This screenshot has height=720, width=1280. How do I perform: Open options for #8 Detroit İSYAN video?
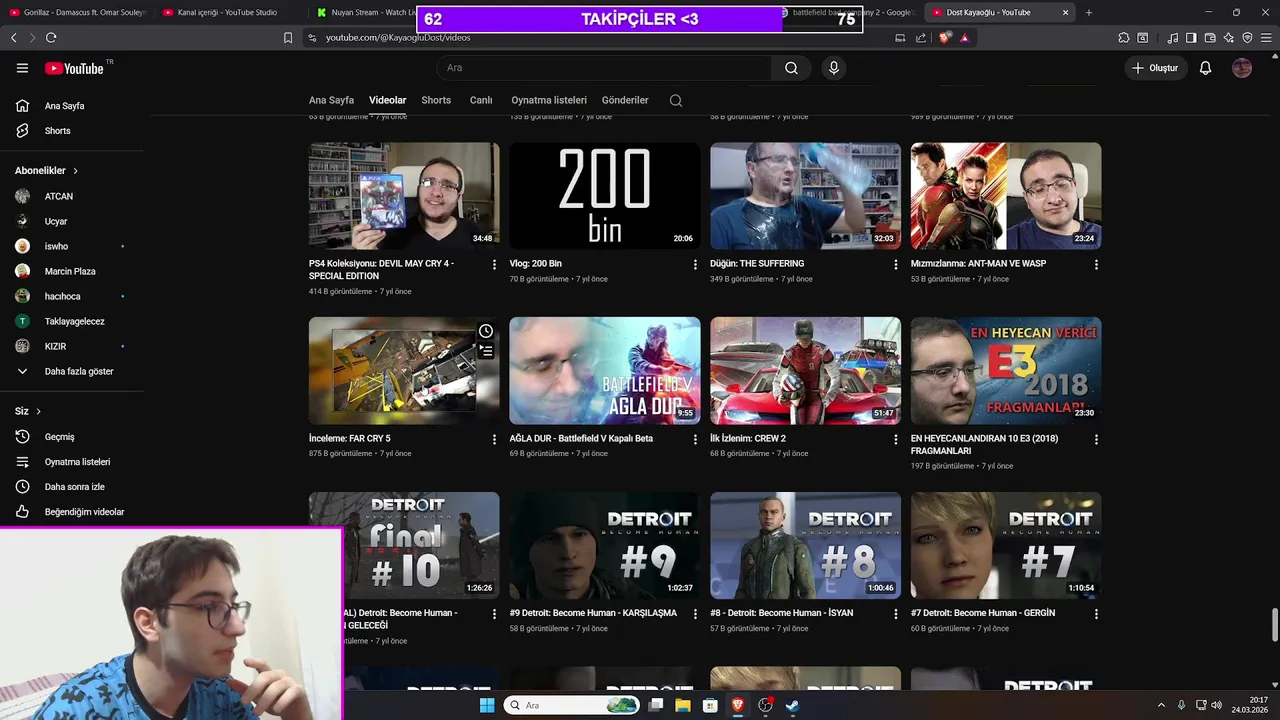tap(895, 613)
